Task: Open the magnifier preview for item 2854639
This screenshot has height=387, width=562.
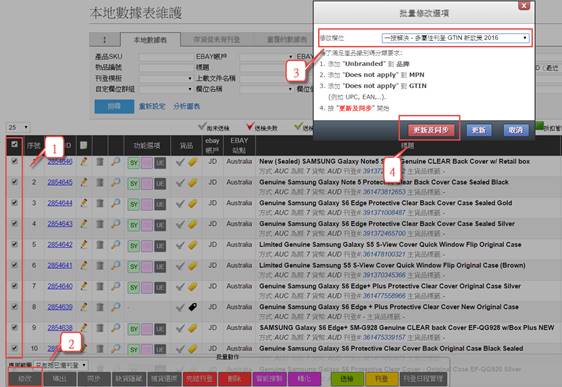Action: tap(115, 307)
